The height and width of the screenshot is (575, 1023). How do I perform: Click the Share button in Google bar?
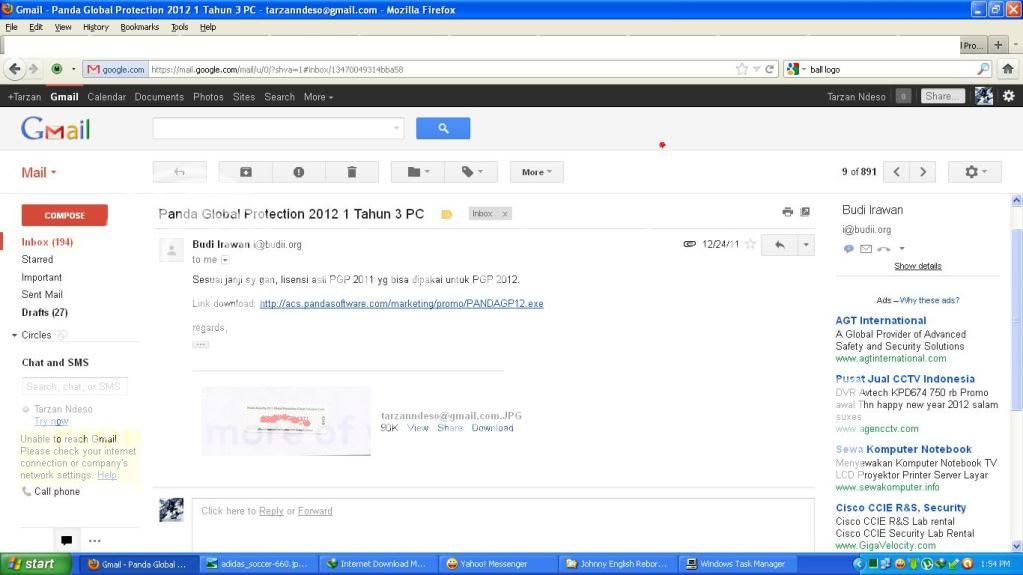coord(942,96)
